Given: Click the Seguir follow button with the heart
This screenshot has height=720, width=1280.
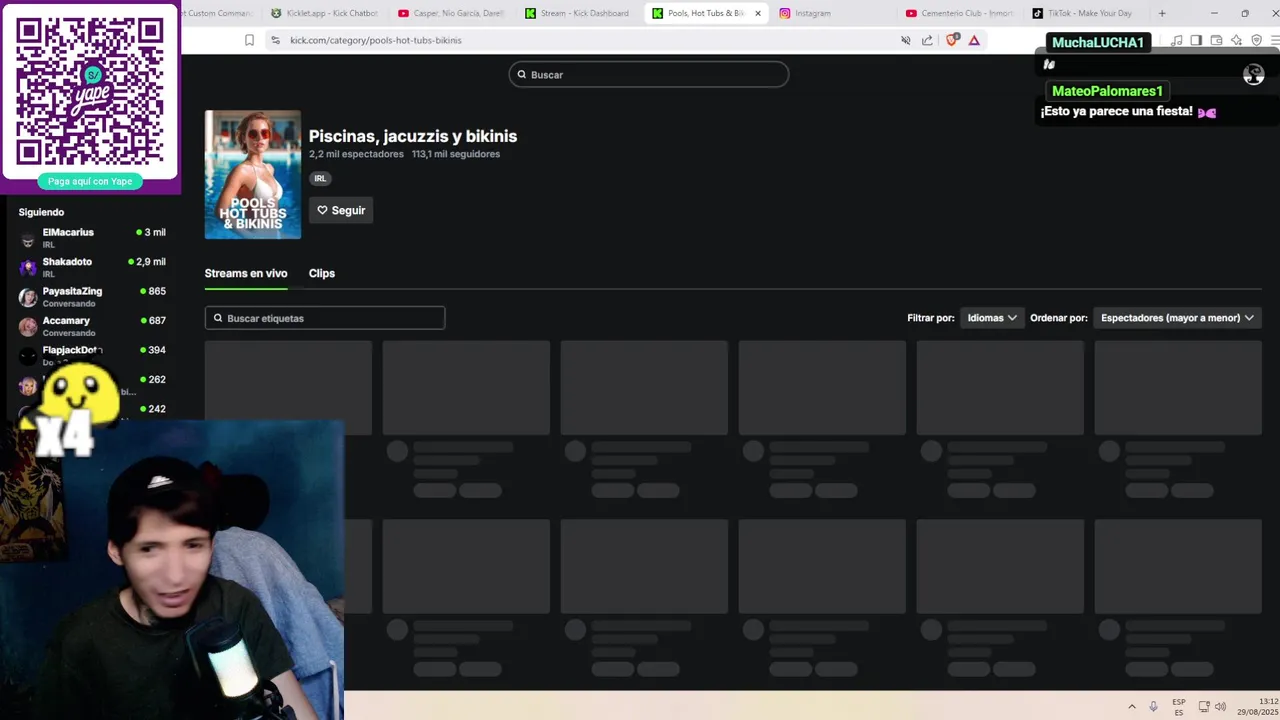Looking at the screenshot, I should tap(341, 210).
